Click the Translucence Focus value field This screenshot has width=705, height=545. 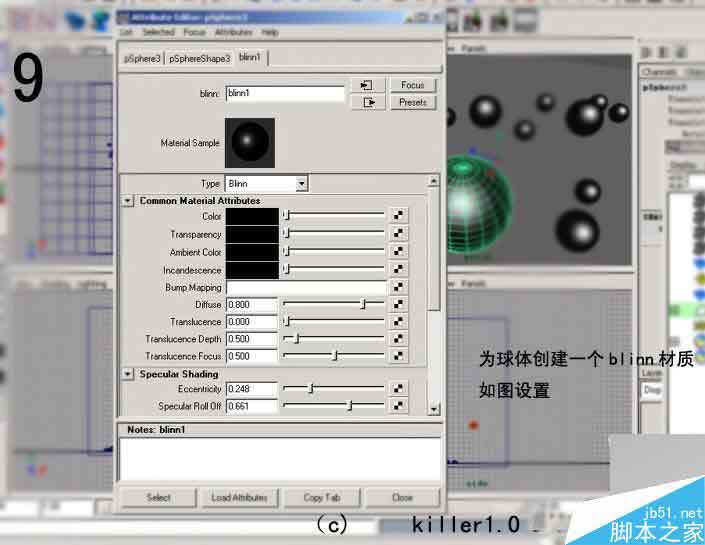252,356
